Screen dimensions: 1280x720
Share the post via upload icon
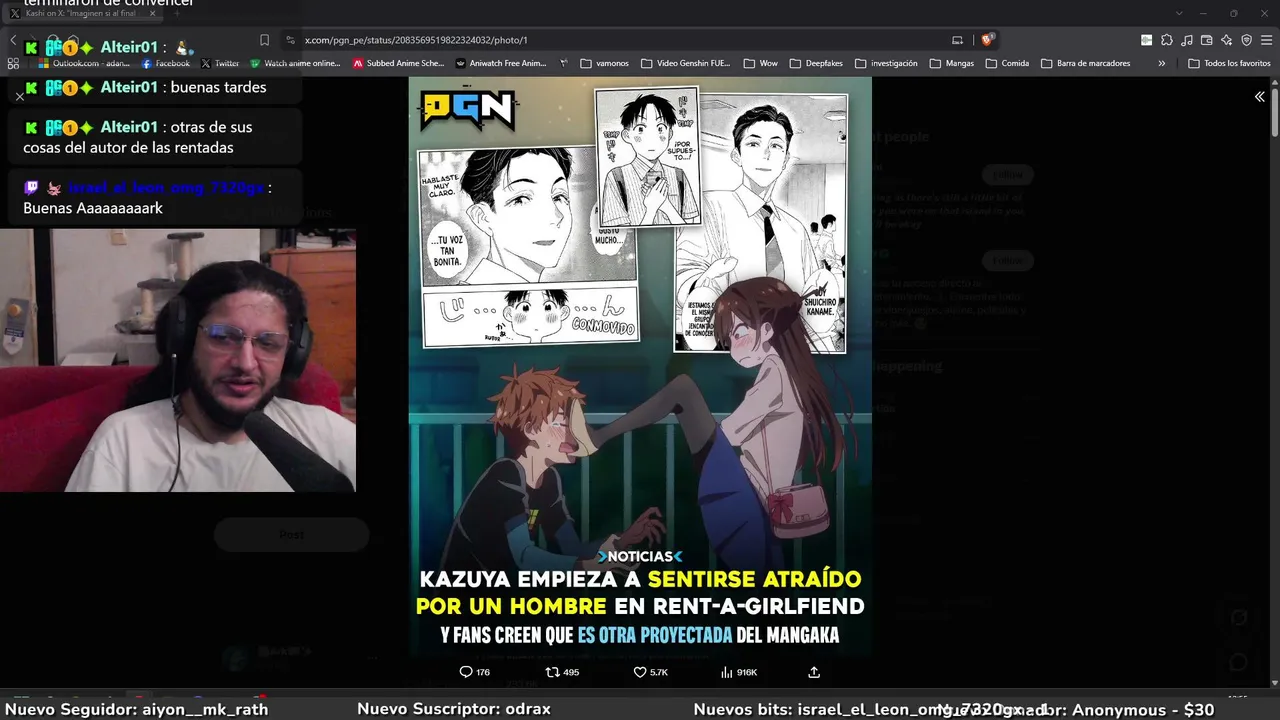tap(814, 672)
